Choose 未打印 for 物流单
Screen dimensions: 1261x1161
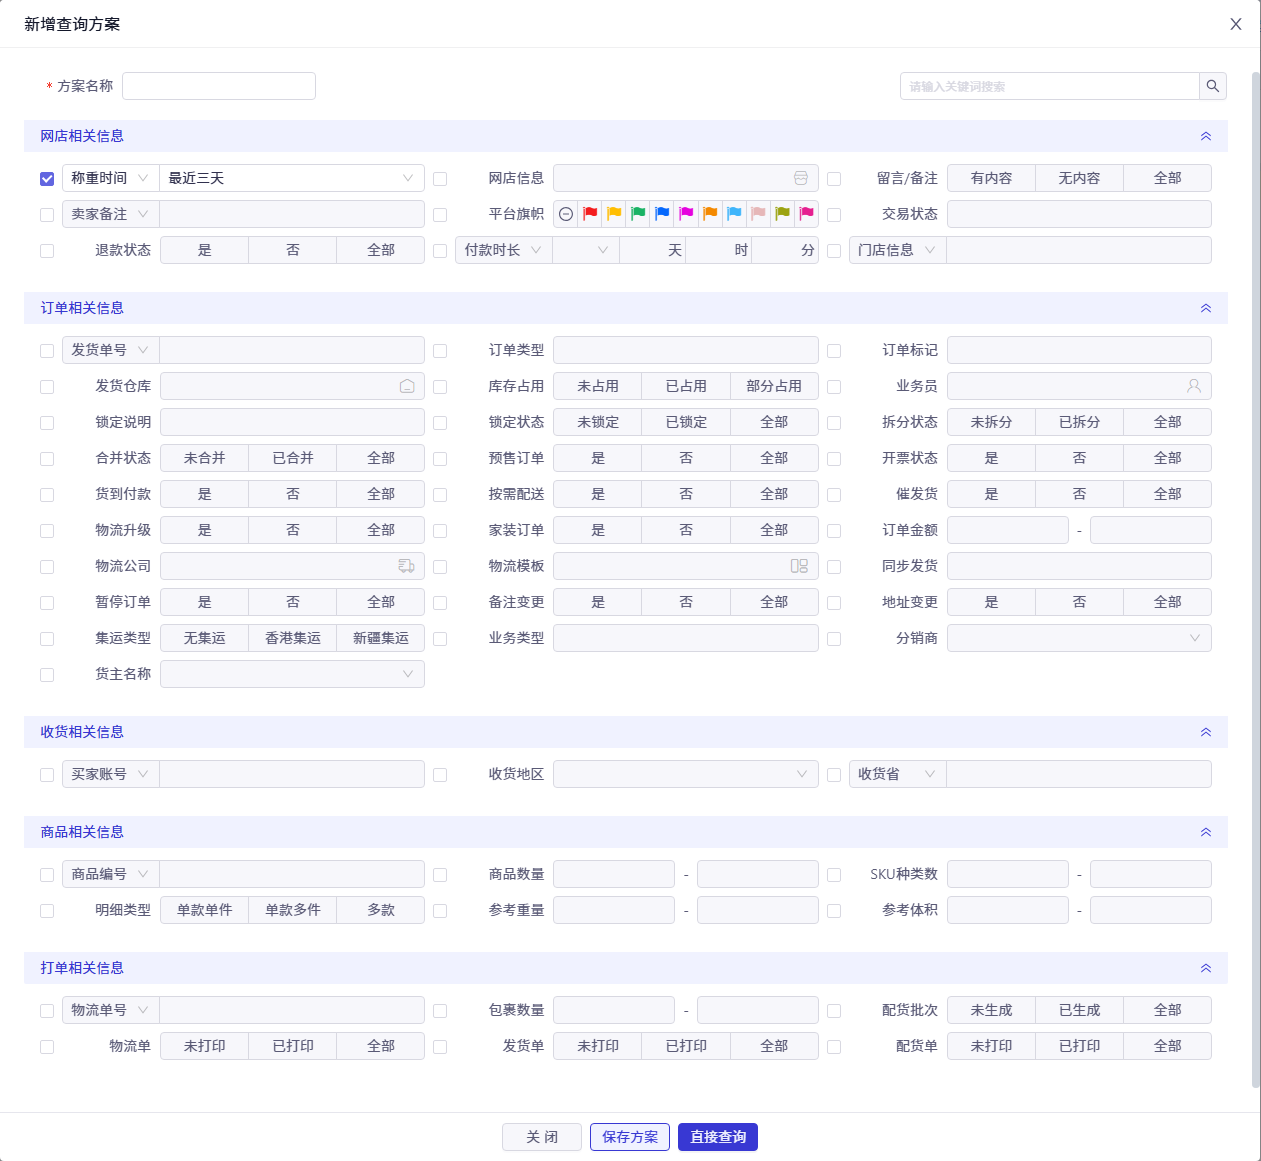[204, 1046]
